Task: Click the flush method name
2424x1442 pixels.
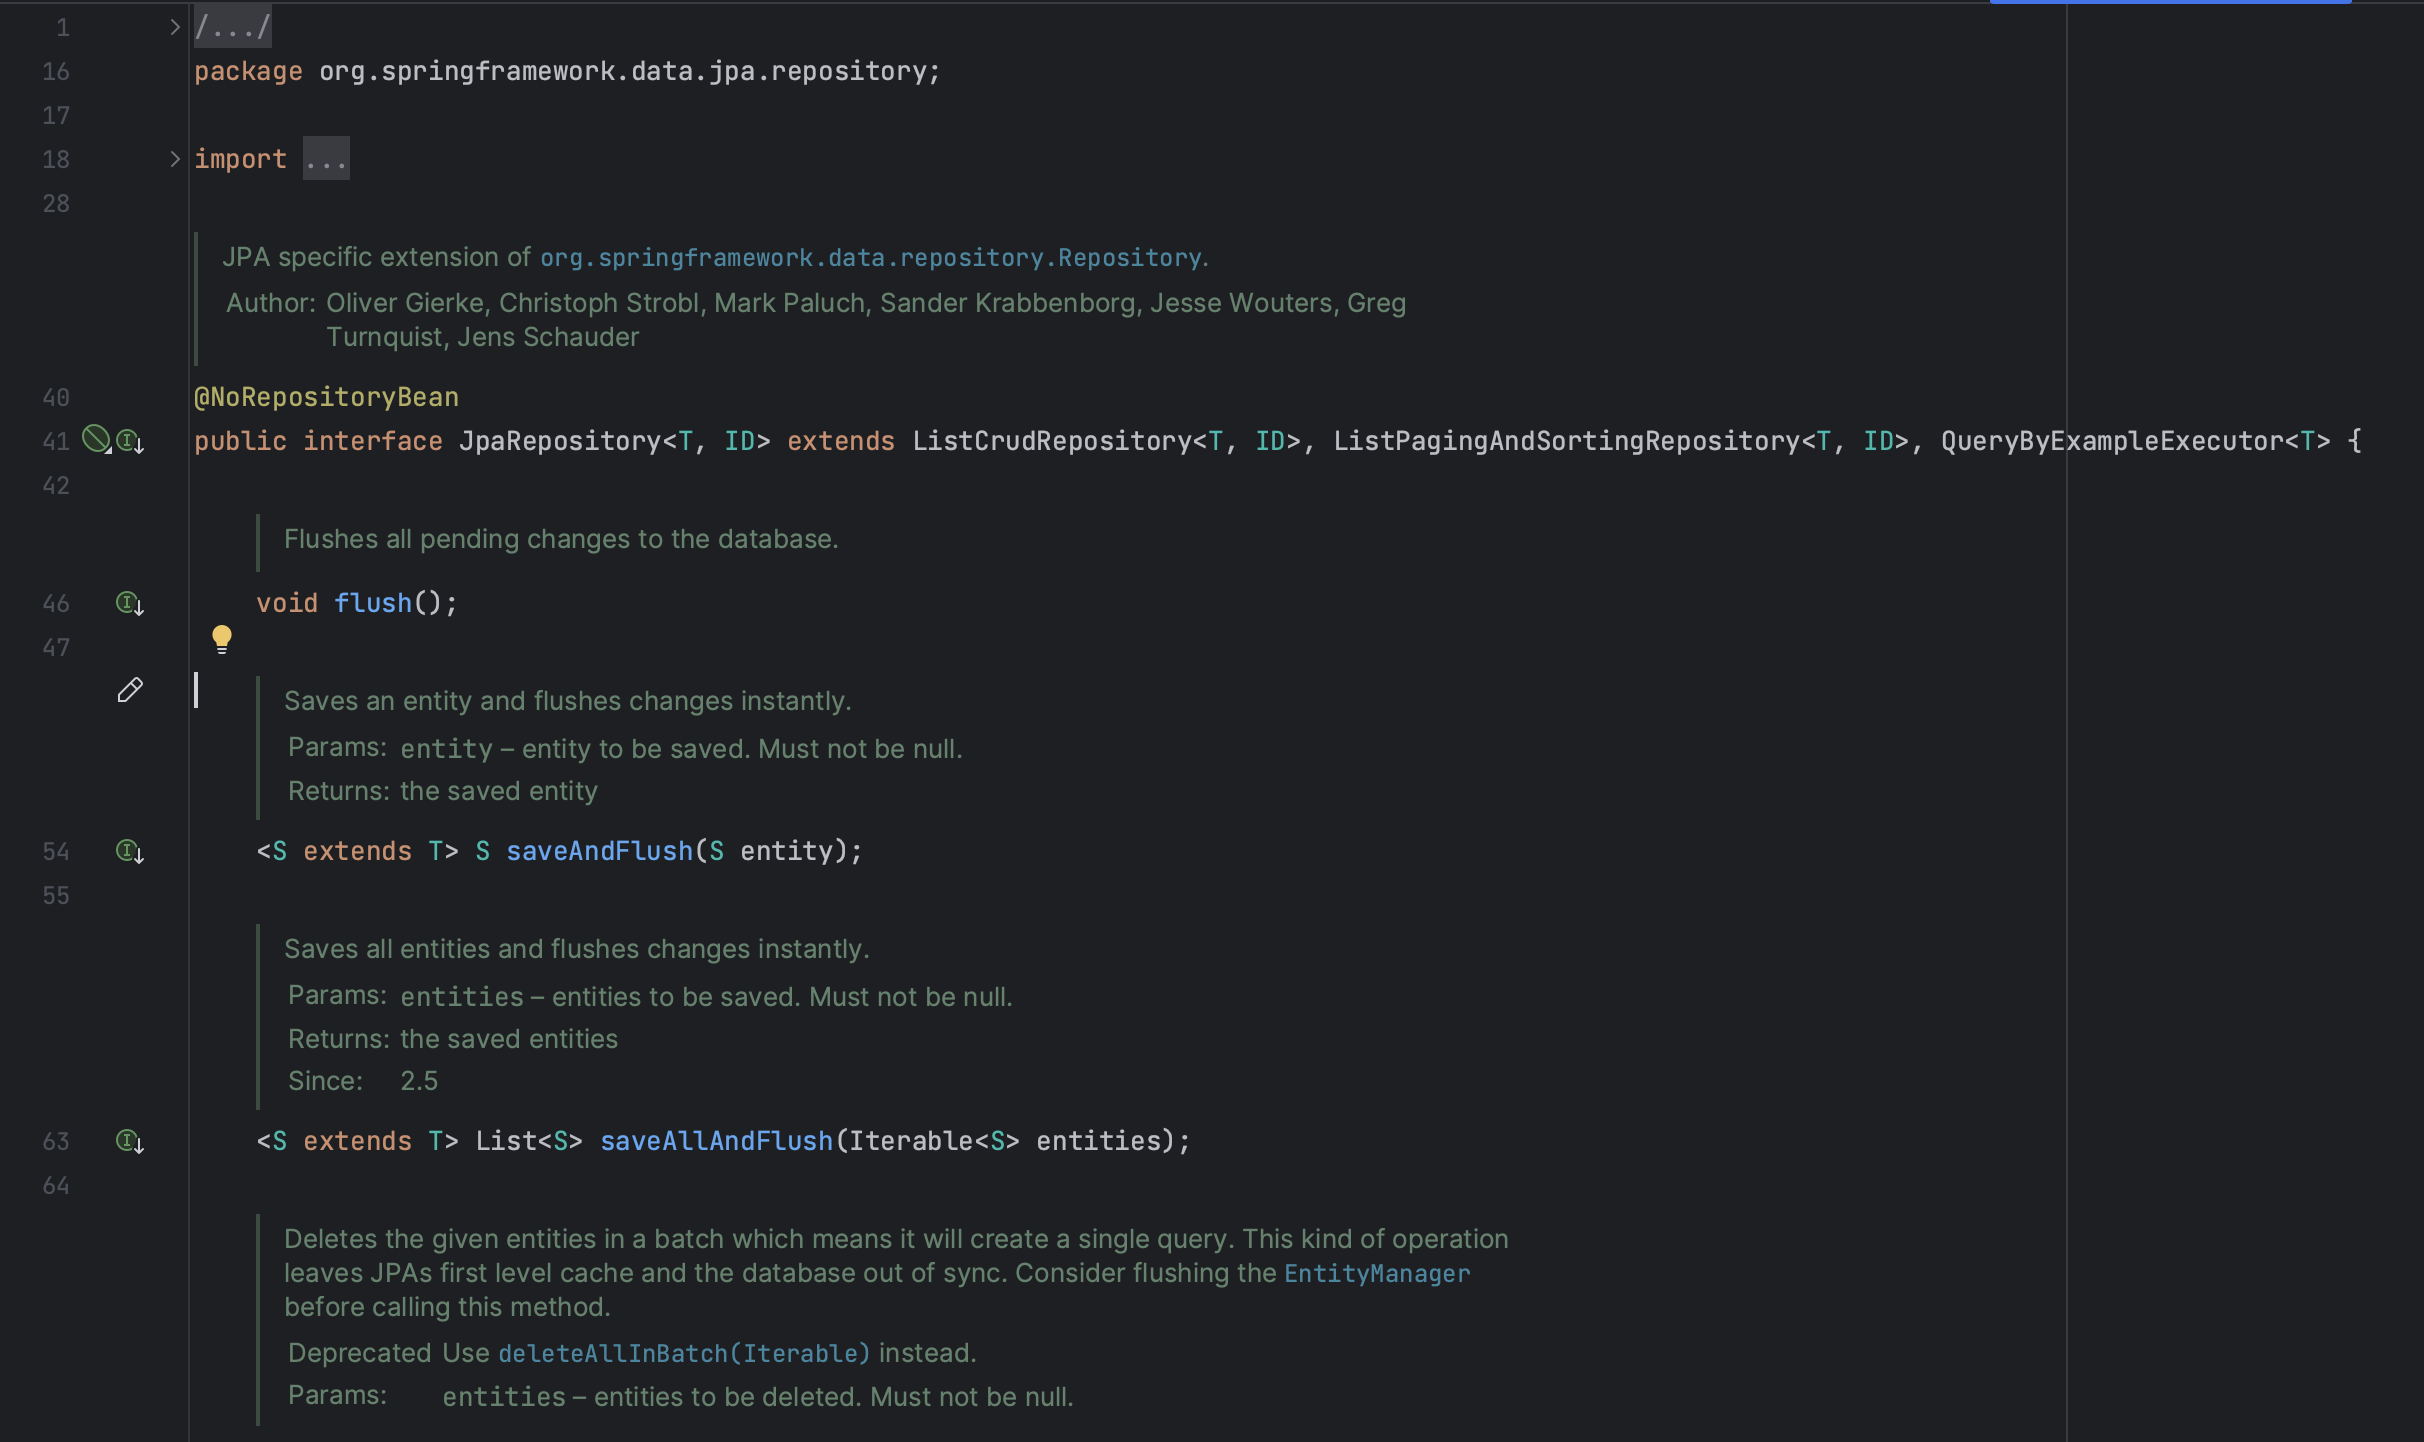Action: (373, 603)
